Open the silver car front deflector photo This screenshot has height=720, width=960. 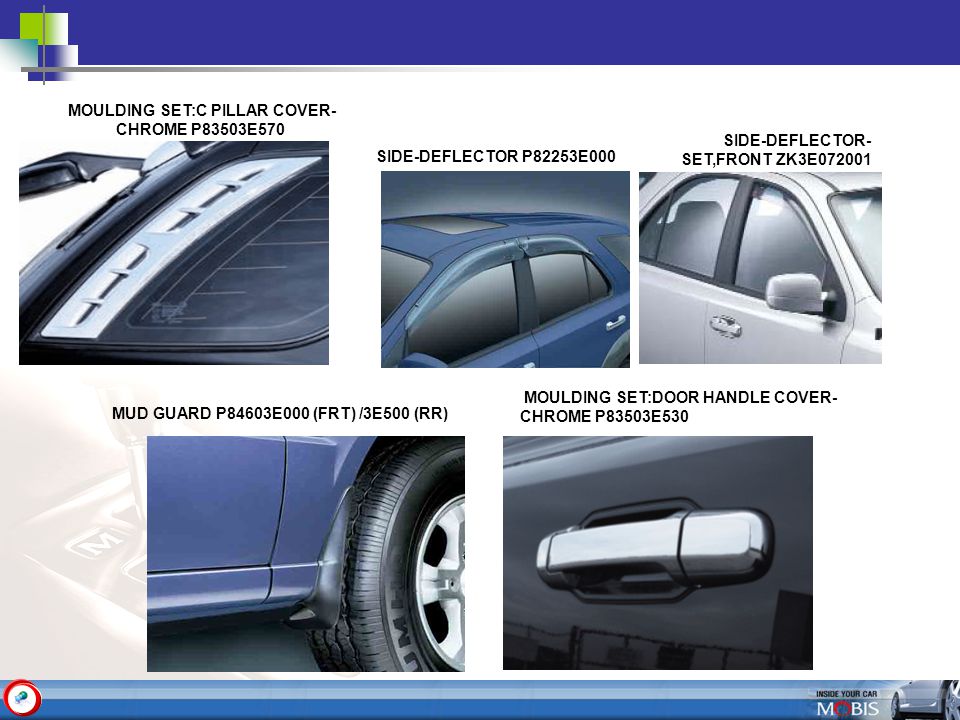(760, 268)
